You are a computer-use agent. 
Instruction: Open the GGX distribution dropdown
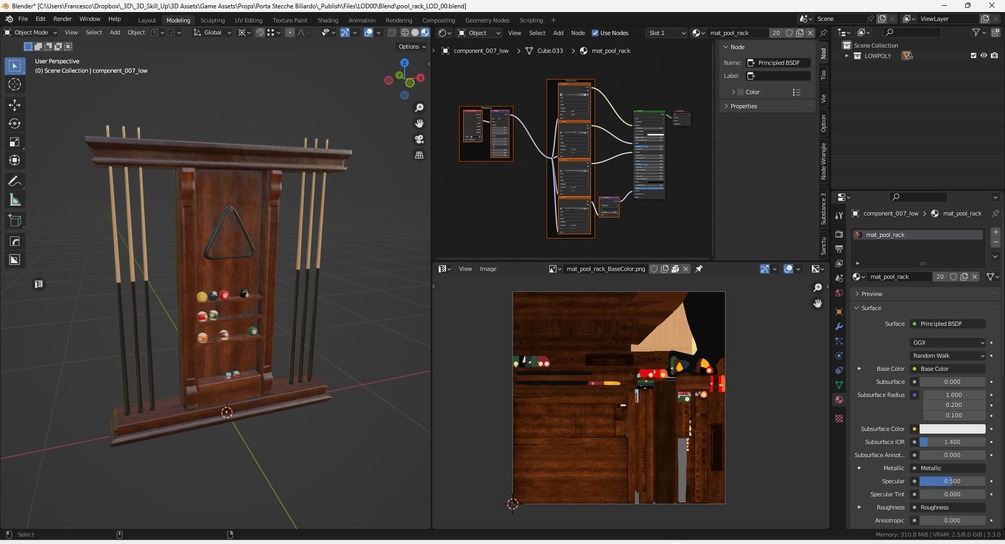947,342
